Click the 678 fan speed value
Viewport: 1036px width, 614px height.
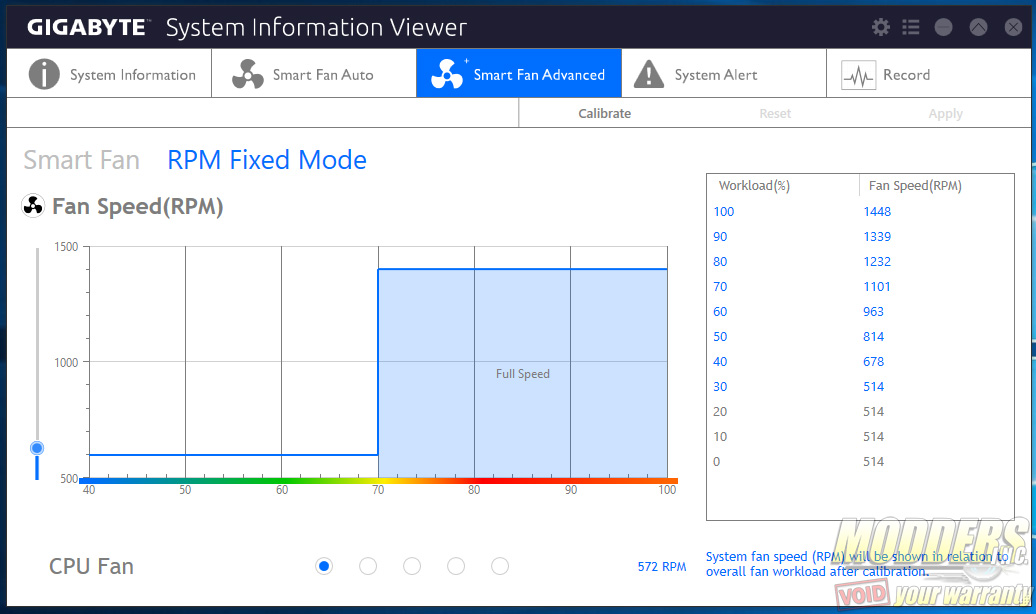coord(873,362)
